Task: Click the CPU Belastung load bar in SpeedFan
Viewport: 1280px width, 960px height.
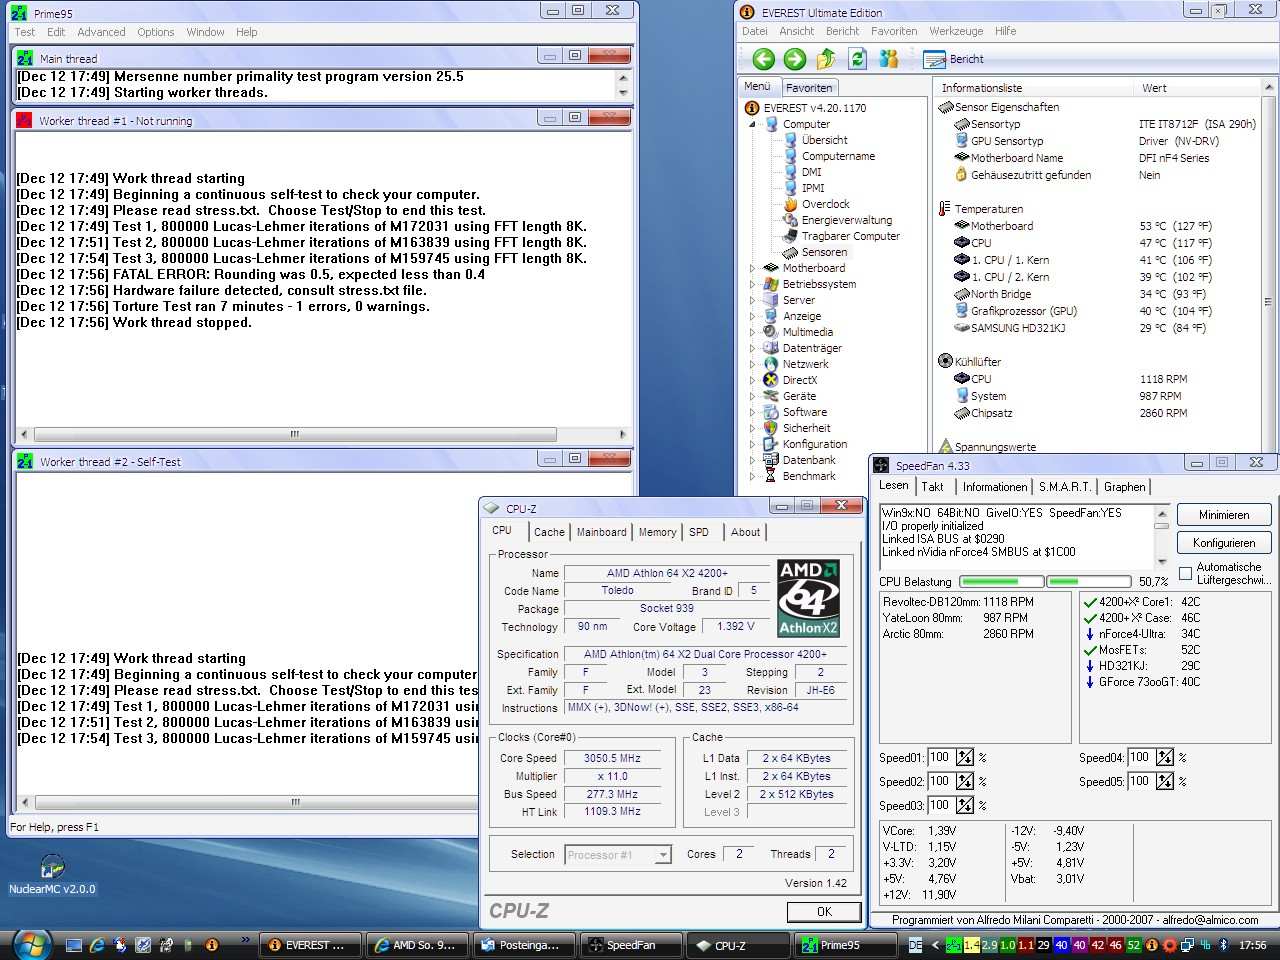Action: [1046, 581]
